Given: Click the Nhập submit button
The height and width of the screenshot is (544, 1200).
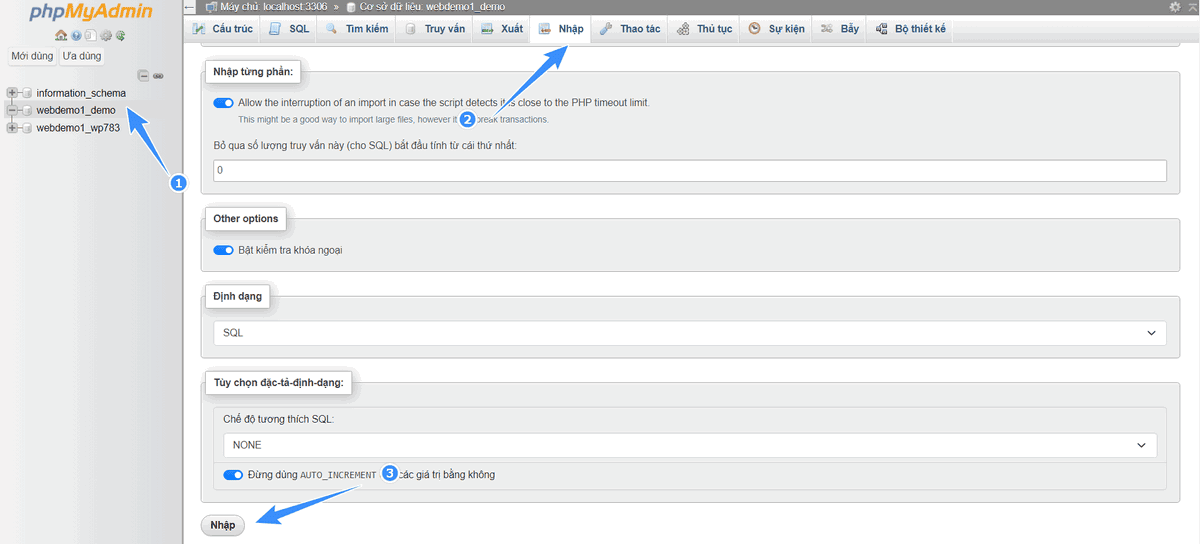Looking at the screenshot, I should click(x=223, y=525).
